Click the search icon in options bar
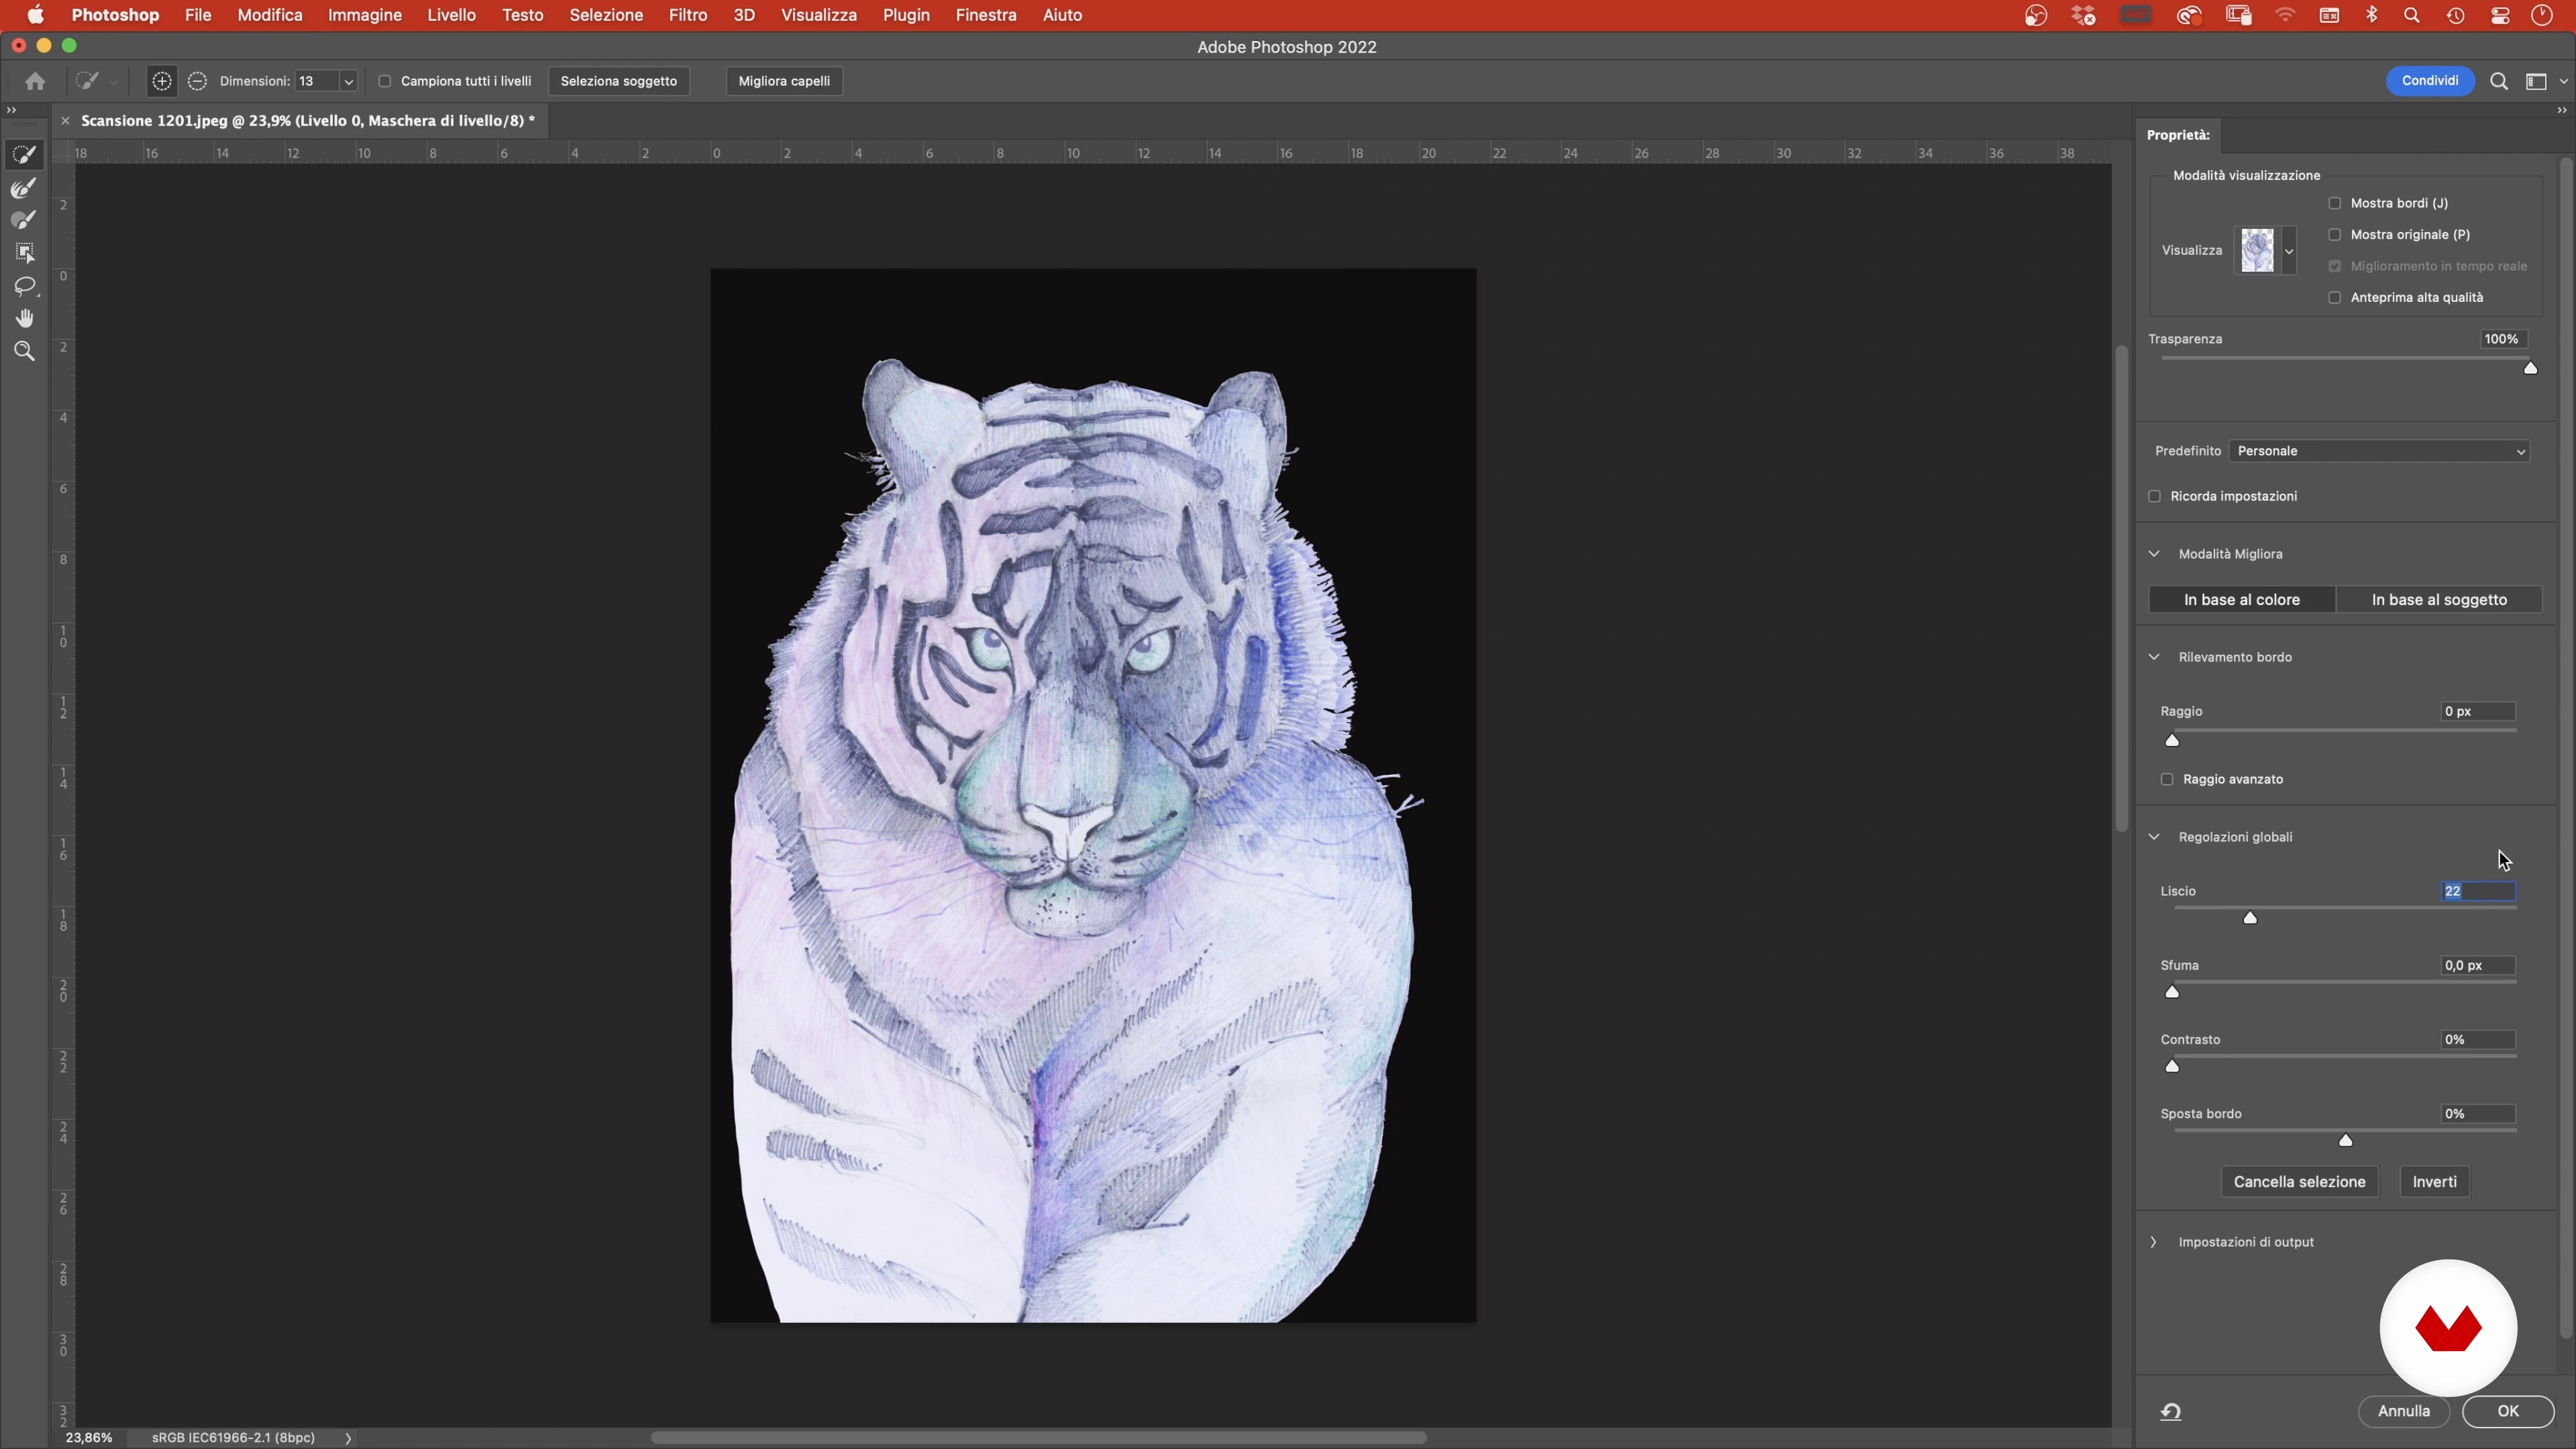Image resolution: width=2576 pixels, height=1449 pixels. coord(2499,81)
